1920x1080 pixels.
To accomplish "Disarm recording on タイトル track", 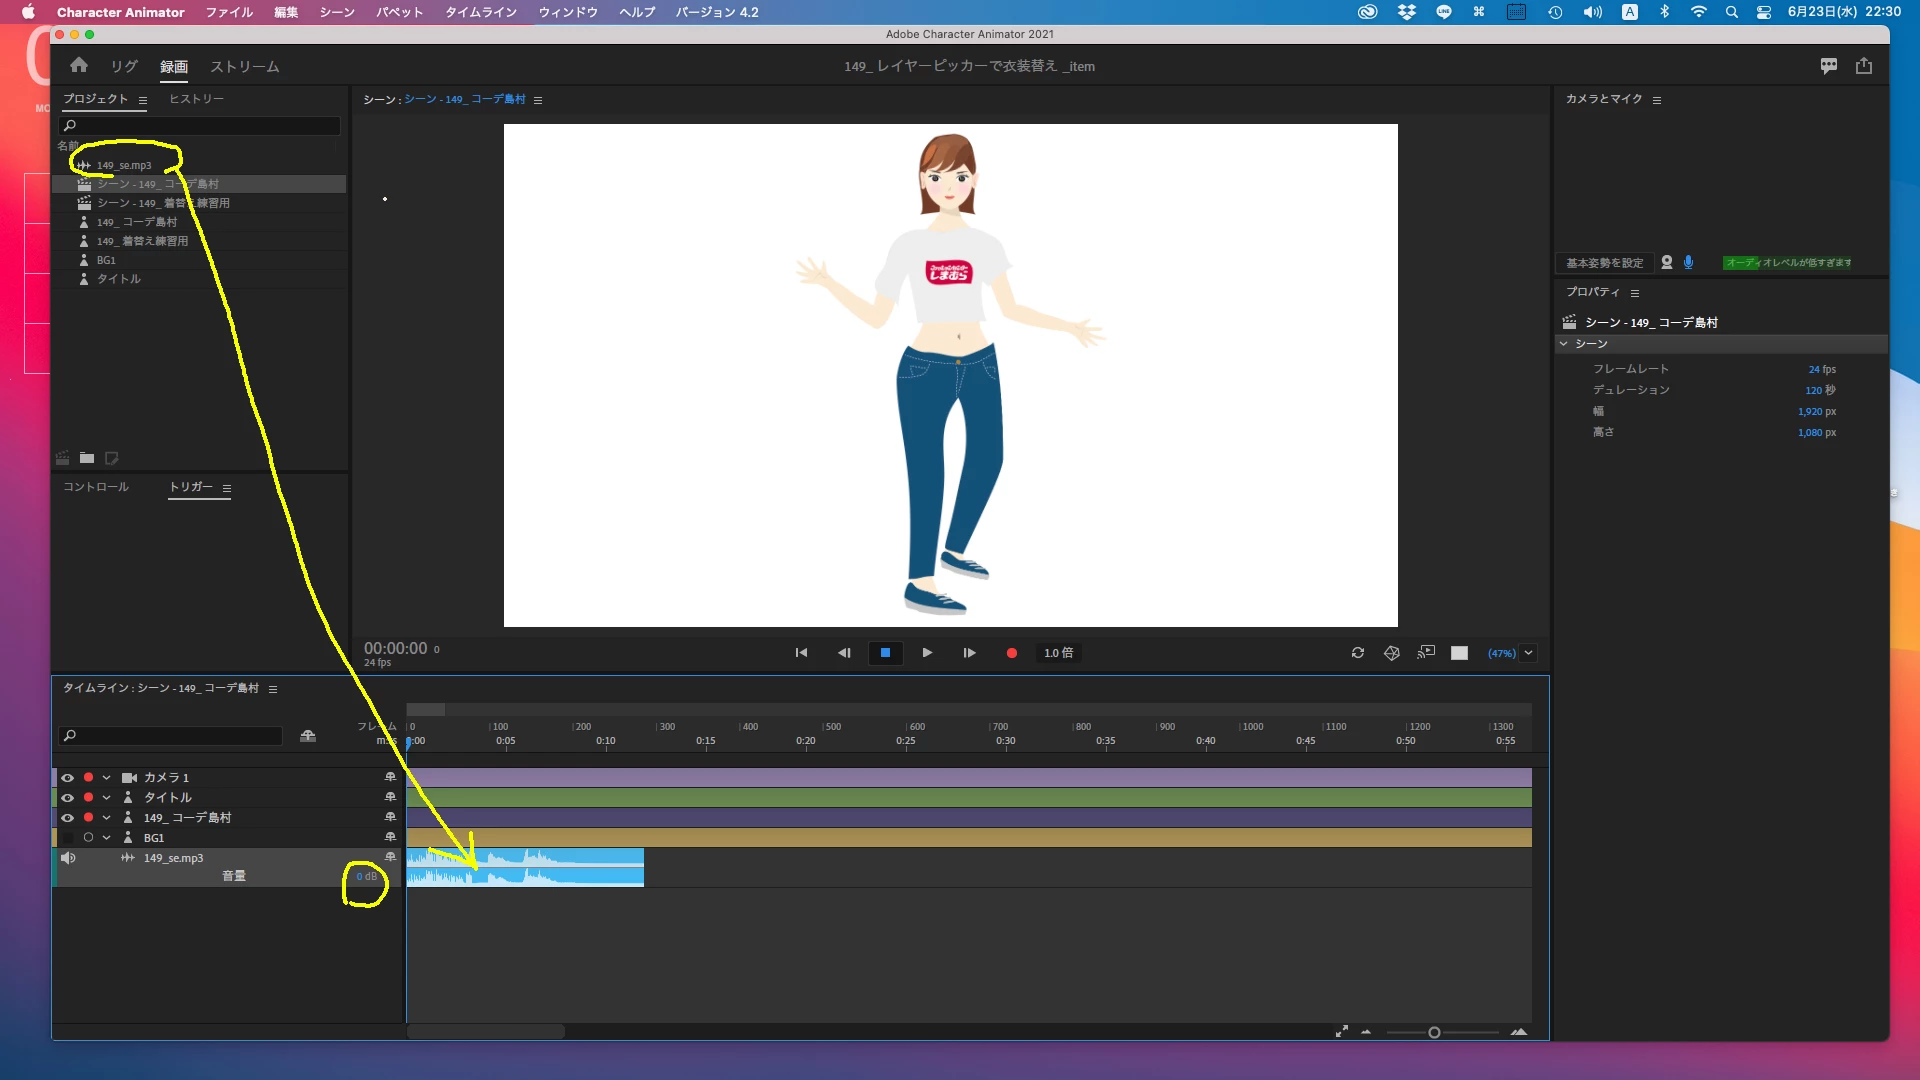I will [x=88, y=798].
